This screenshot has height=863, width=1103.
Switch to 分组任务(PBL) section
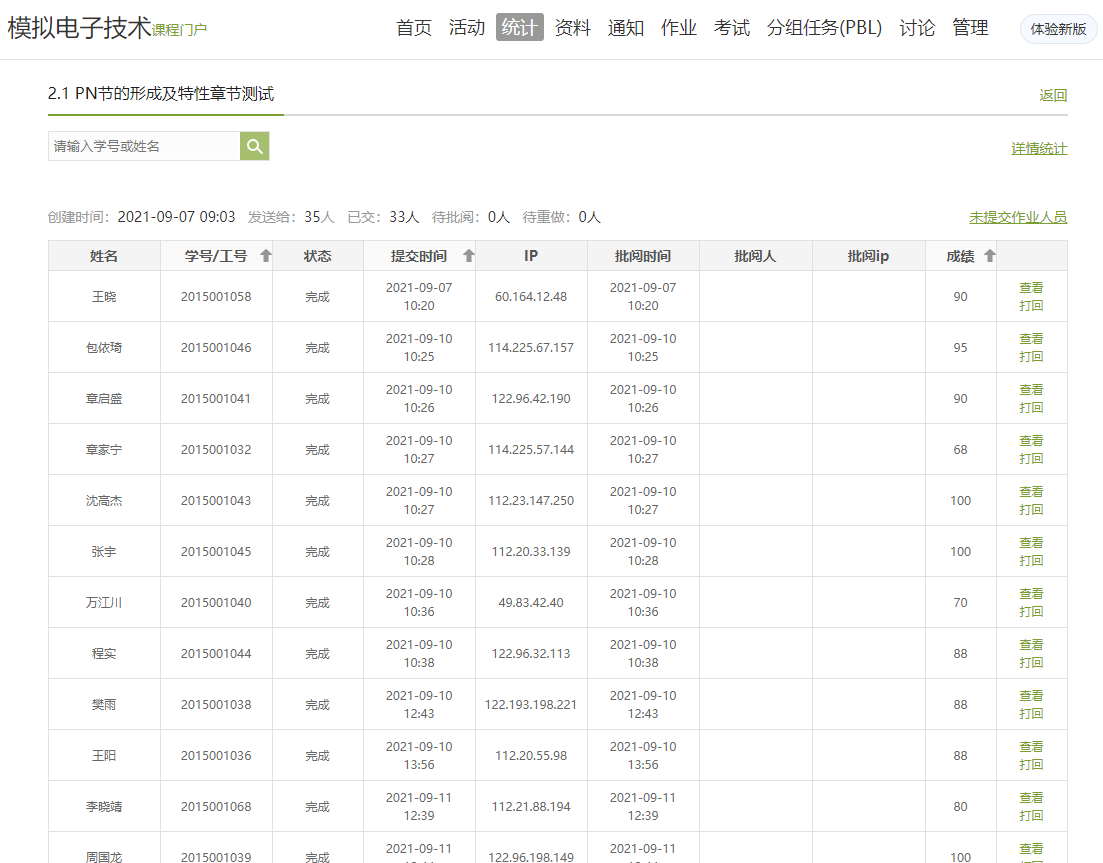coord(824,28)
